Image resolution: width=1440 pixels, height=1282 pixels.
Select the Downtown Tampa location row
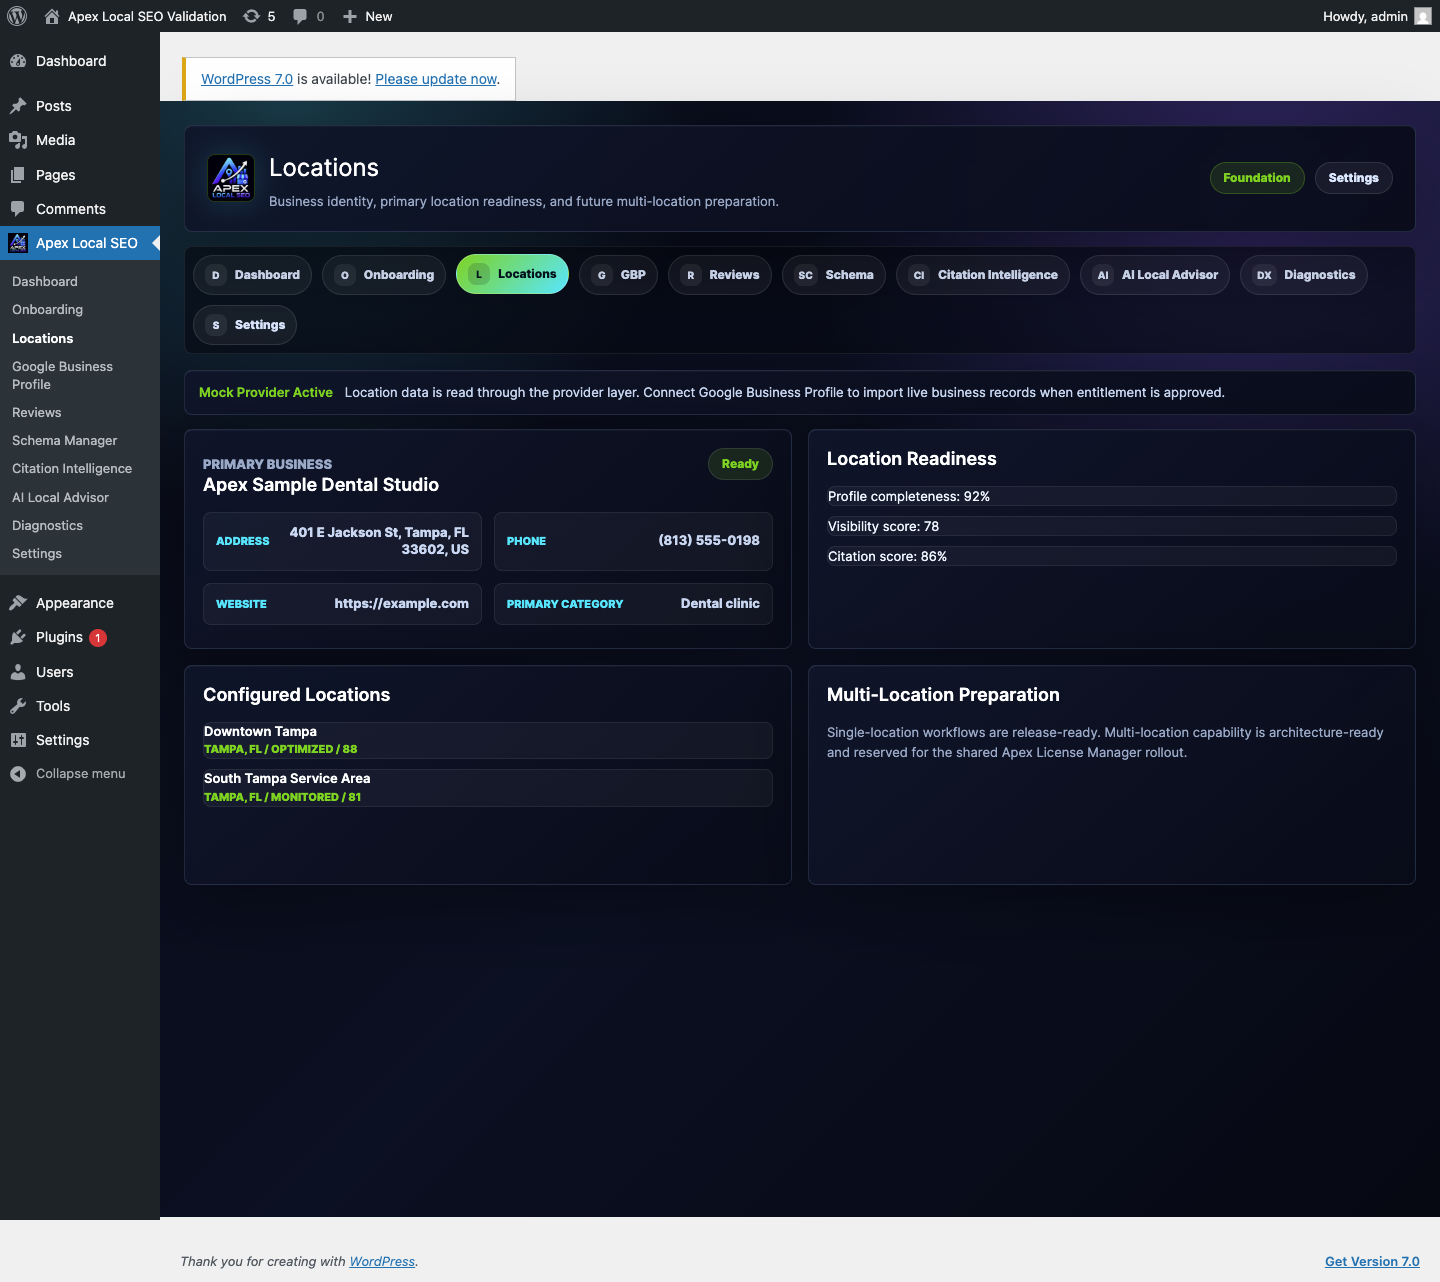coord(488,740)
